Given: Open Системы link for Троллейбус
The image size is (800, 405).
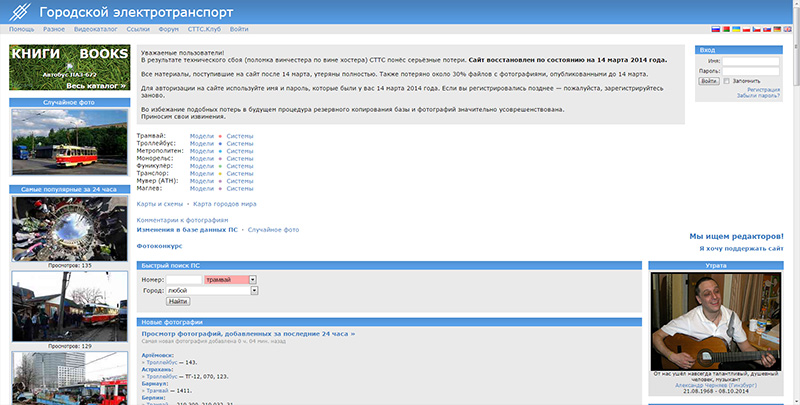Looking at the screenshot, I should pos(240,144).
